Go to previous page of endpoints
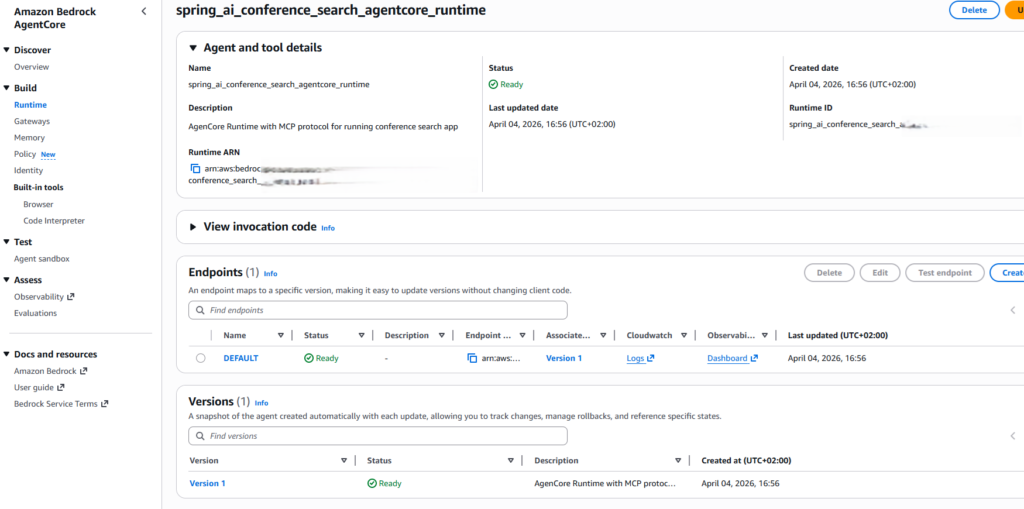Screen dimensions: 1024x509 pos(1013,310)
